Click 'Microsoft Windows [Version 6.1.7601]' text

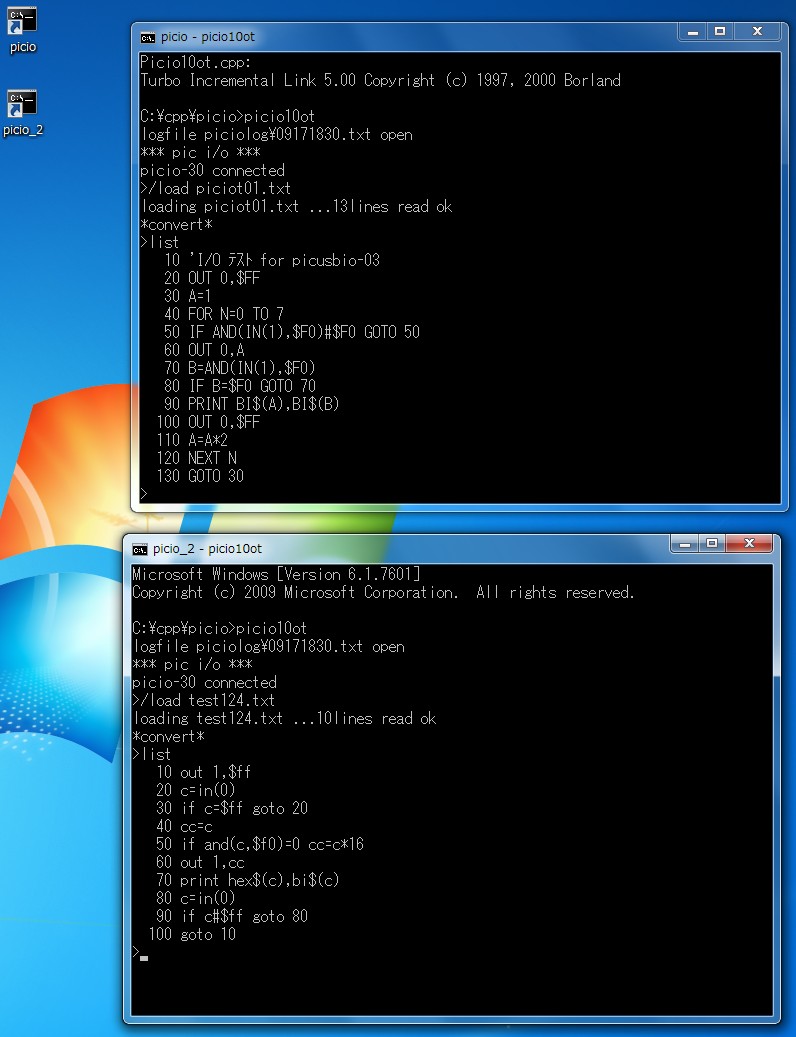(x=276, y=574)
